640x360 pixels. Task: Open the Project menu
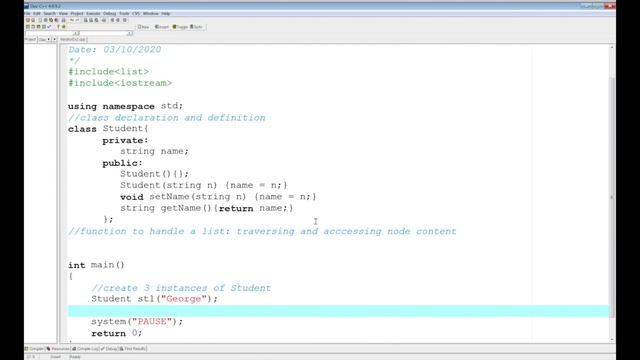tap(77, 13)
